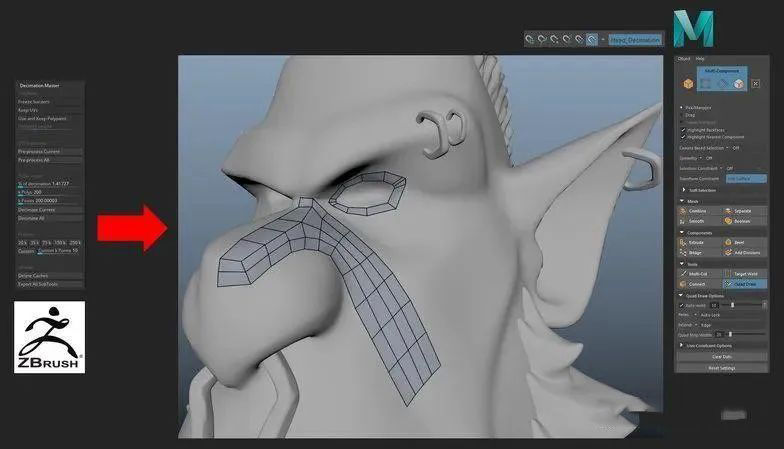Image resolution: width=784 pixels, height=449 pixels.
Task: Adjust the Quad Strip Width slider
Action: (x=730, y=334)
